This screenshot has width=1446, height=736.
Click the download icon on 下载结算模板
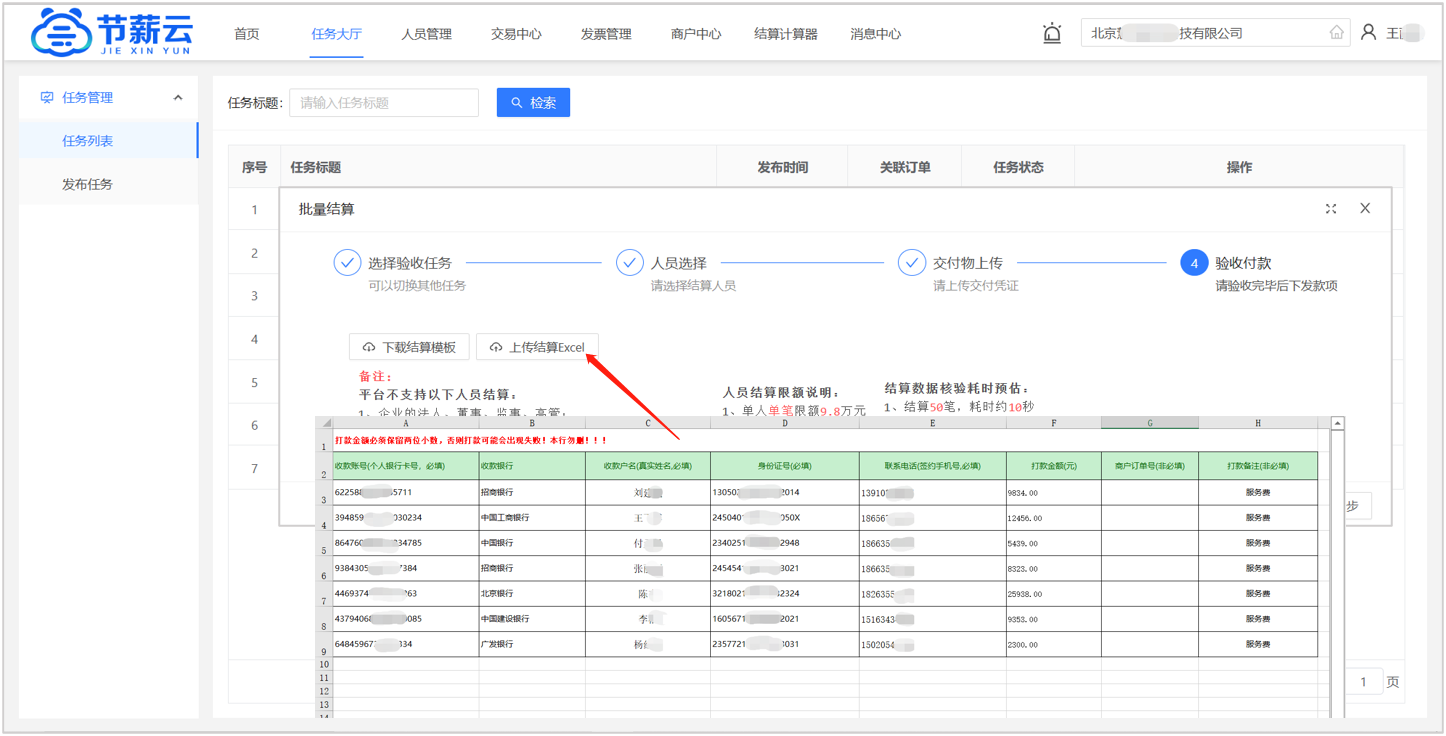(367, 346)
